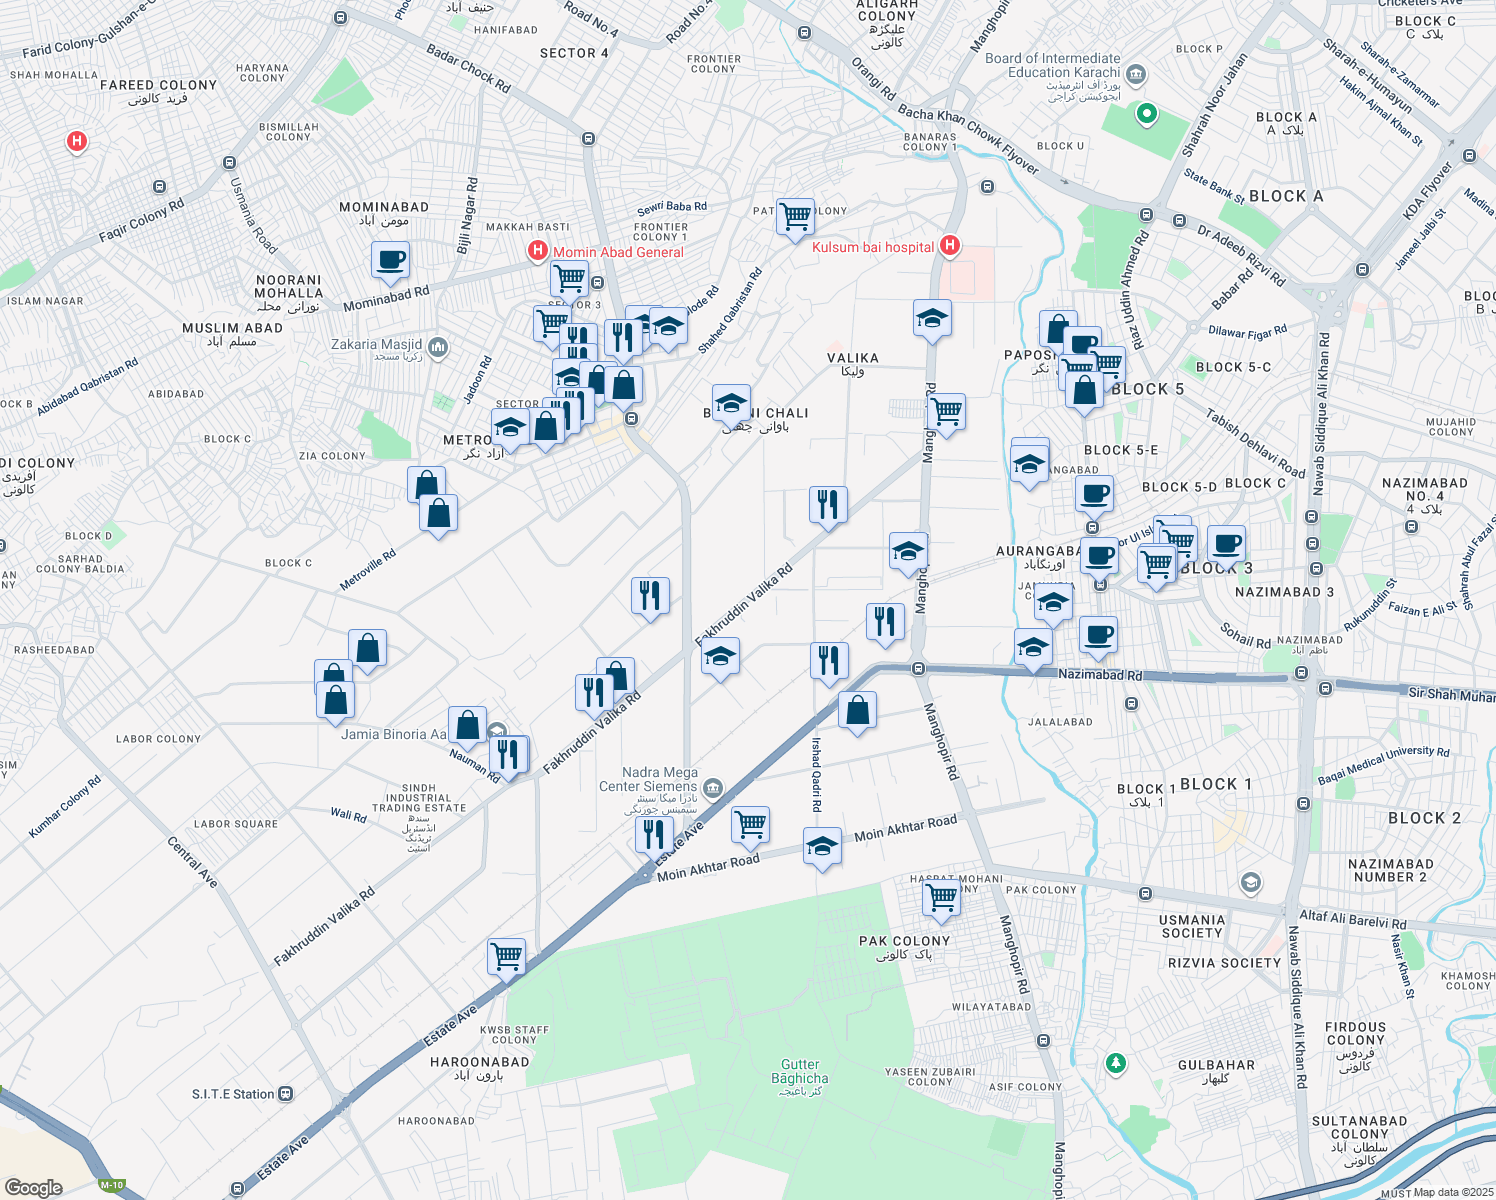Click the green pin below Board of Intermediate Education
The width and height of the screenshot is (1496, 1200).
pyautogui.click(x=1147, y=114)
